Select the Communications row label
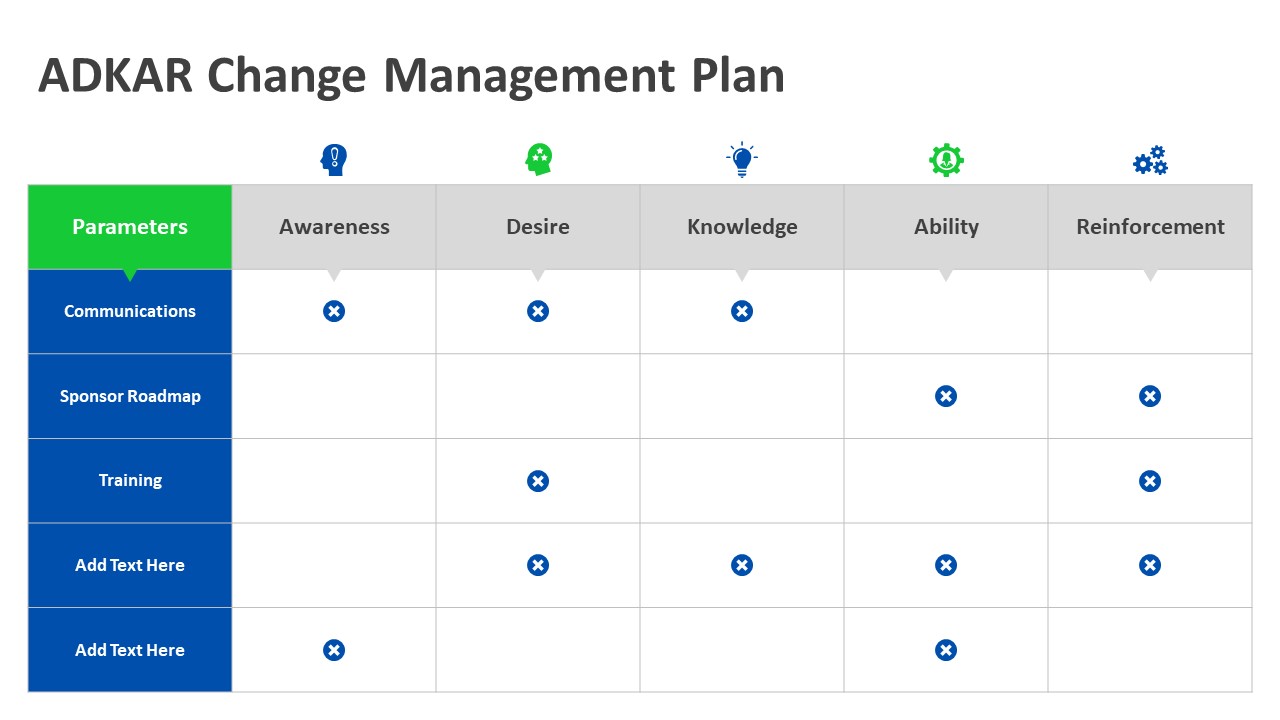This screenshot has width=1280, height=720. coord(130,311)
